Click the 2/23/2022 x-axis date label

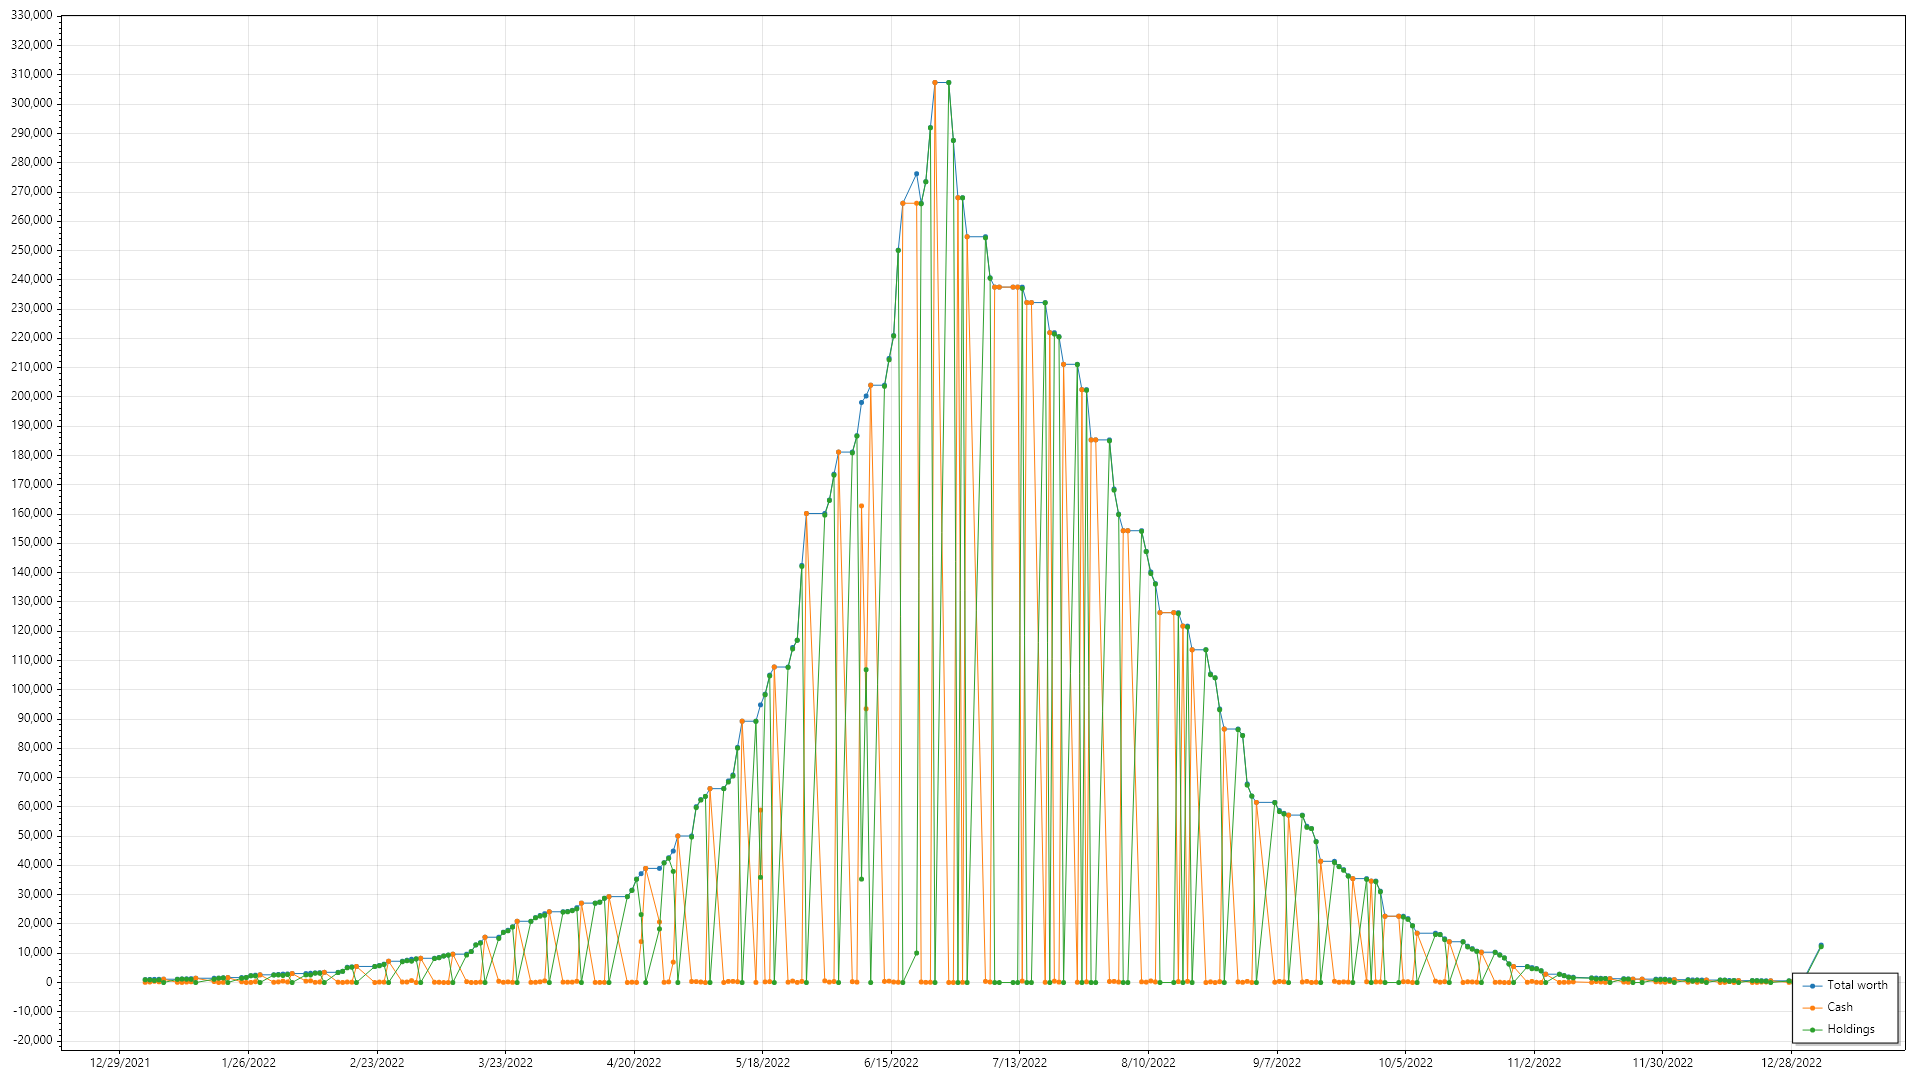(x=377, y=1063)
